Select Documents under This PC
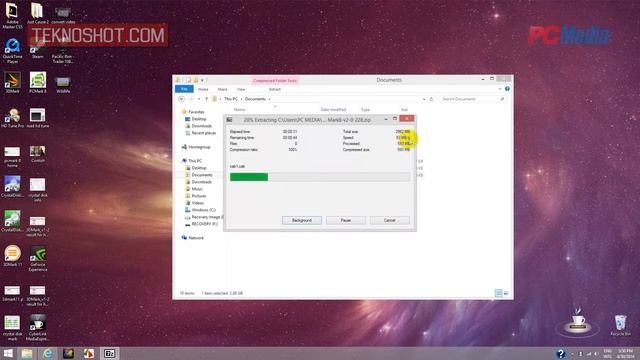Screen dimensions: 640x360 (202, 175)
